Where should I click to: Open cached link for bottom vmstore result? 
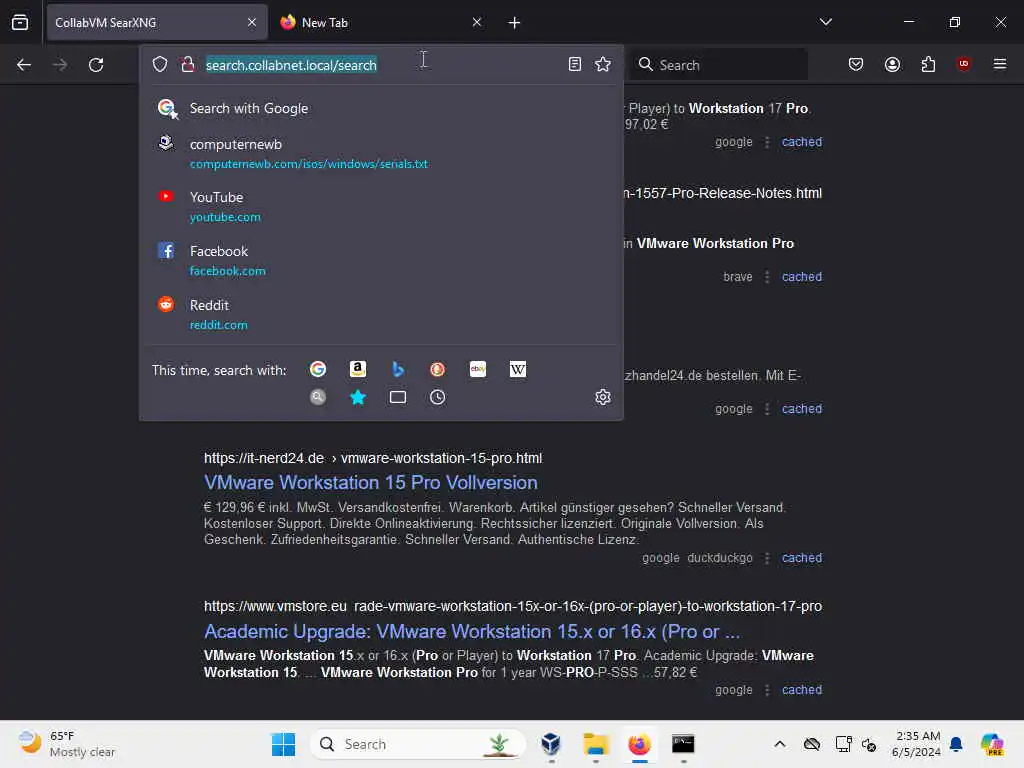802,690
